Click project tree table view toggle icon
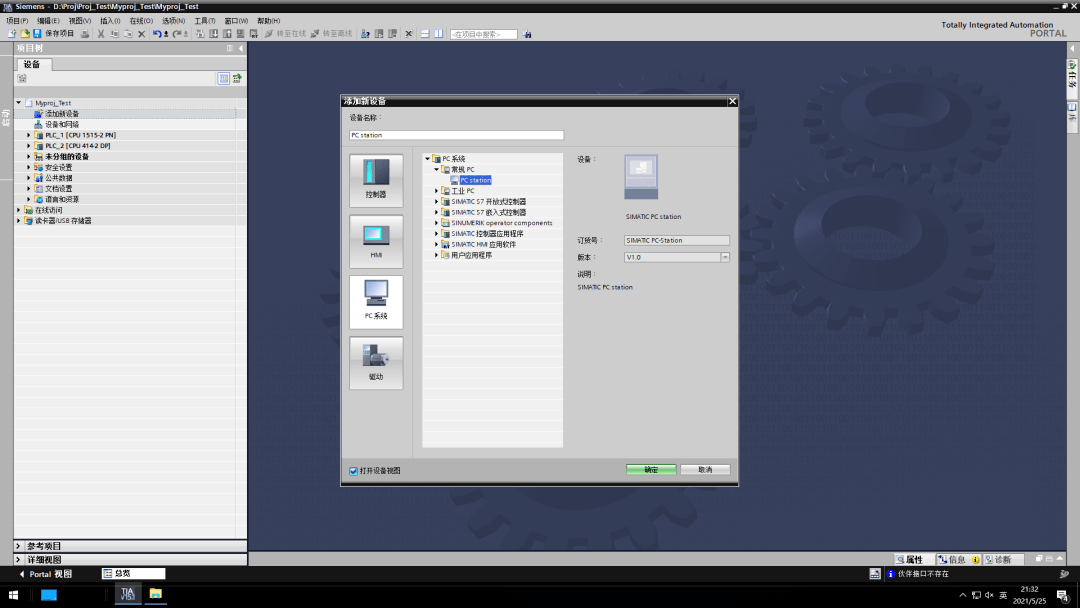Screen dimensions: 1080x608 (x=224, y=78)
